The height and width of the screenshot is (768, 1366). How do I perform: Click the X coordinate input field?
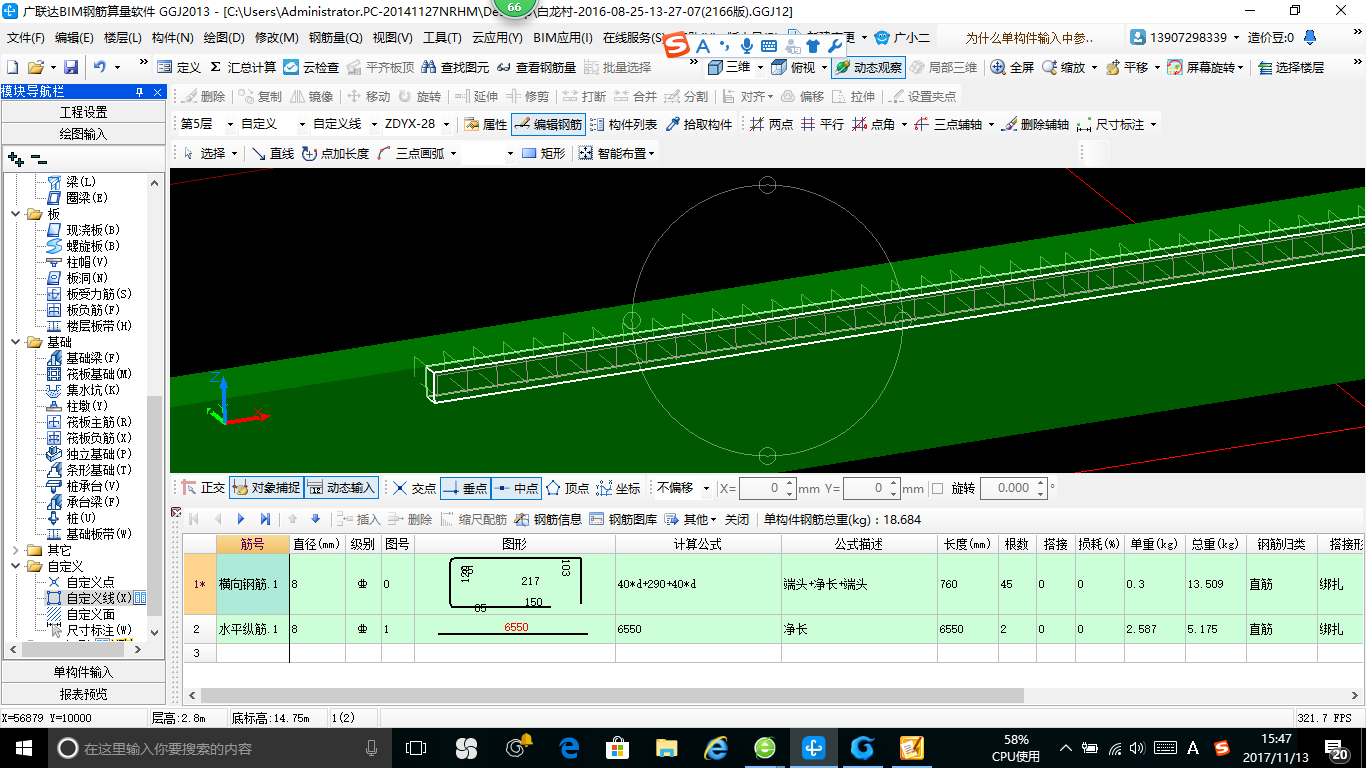pos(768,488)
